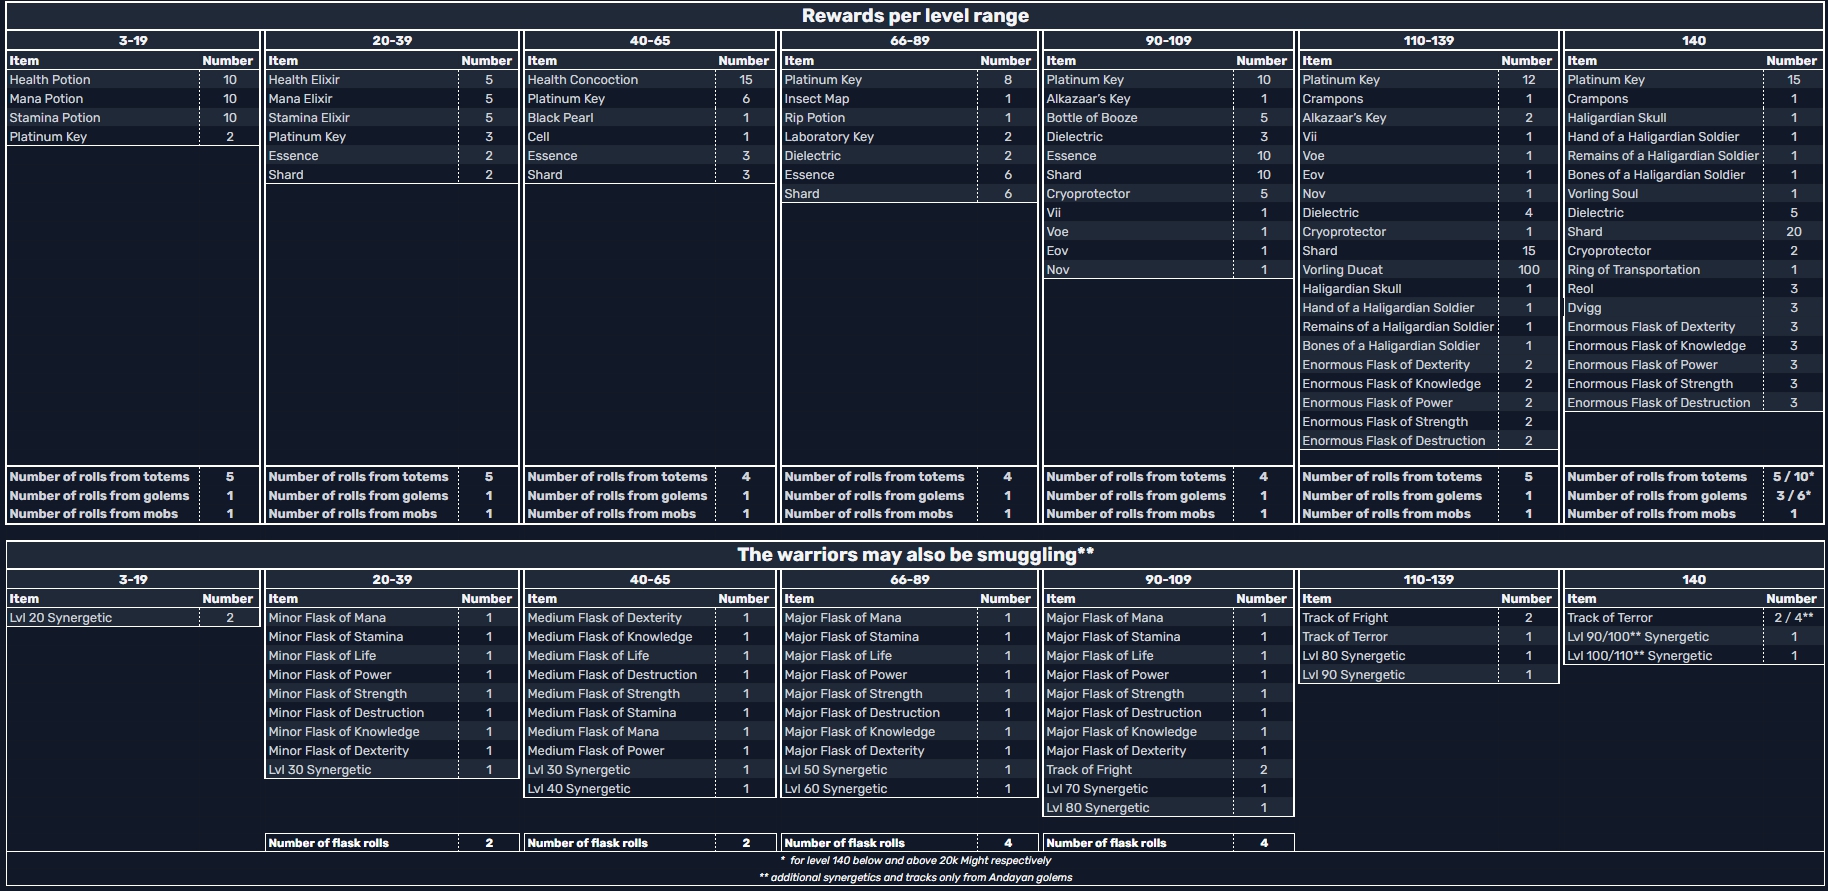Select the 'Minor Flask of Dexterity' cell
Image resolution: width=1828 pixels, height=891 pixels.
pyautogui.click(x=362, y=751)
